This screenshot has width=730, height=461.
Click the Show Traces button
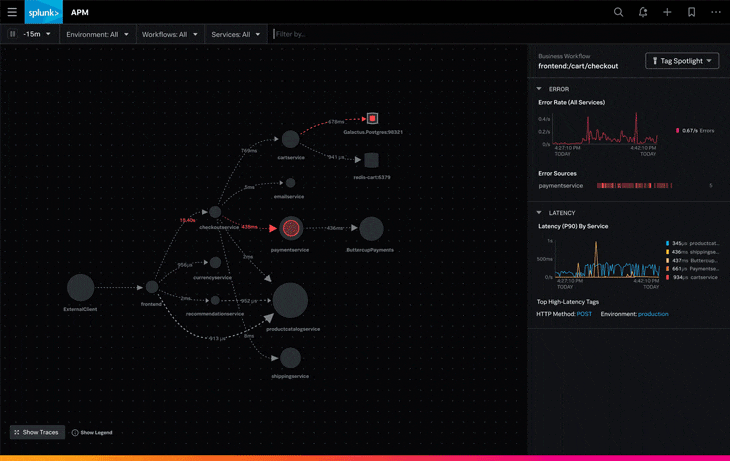coord(37,433)
